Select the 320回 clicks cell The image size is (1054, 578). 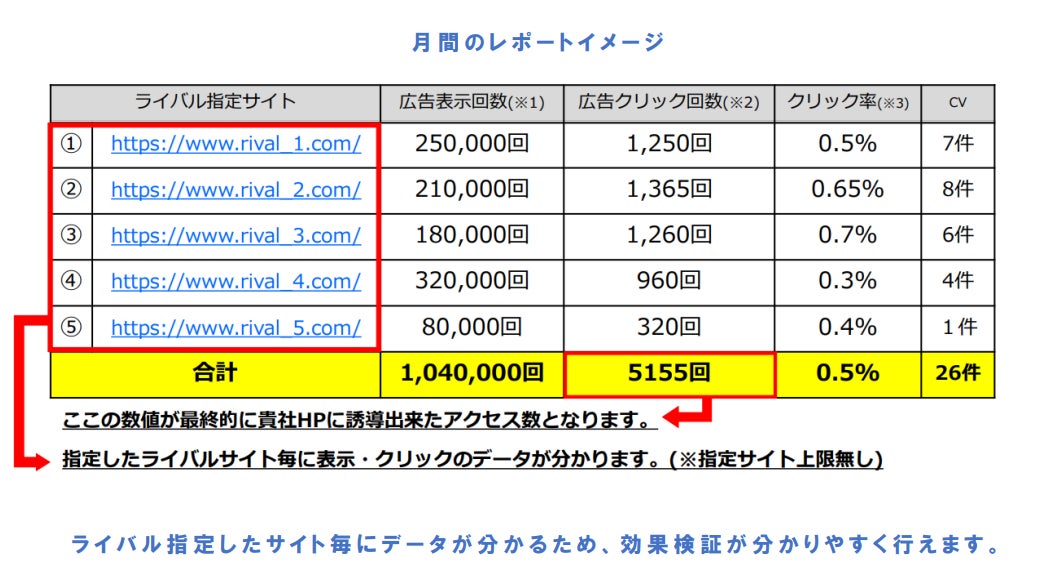coord(669,328)
